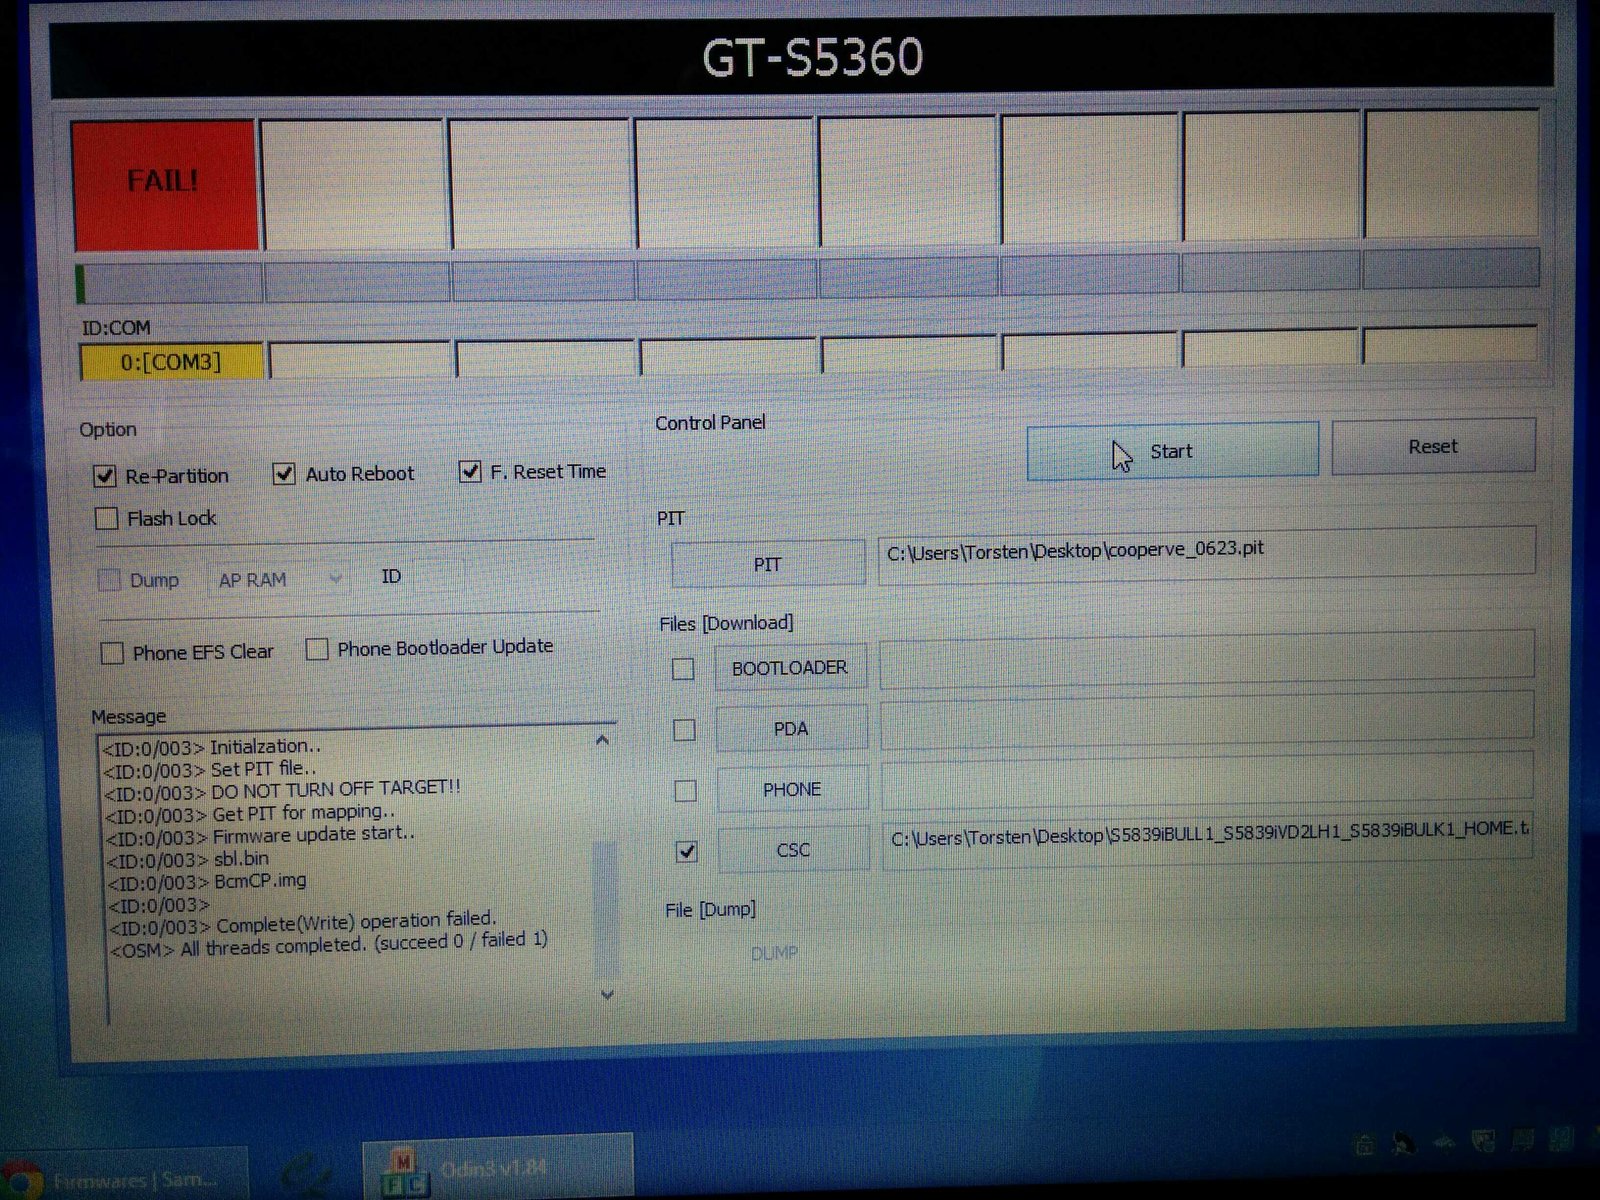Click the red FAIL! status box
Screen dimensions: 1600x1200
coord(164,183)
